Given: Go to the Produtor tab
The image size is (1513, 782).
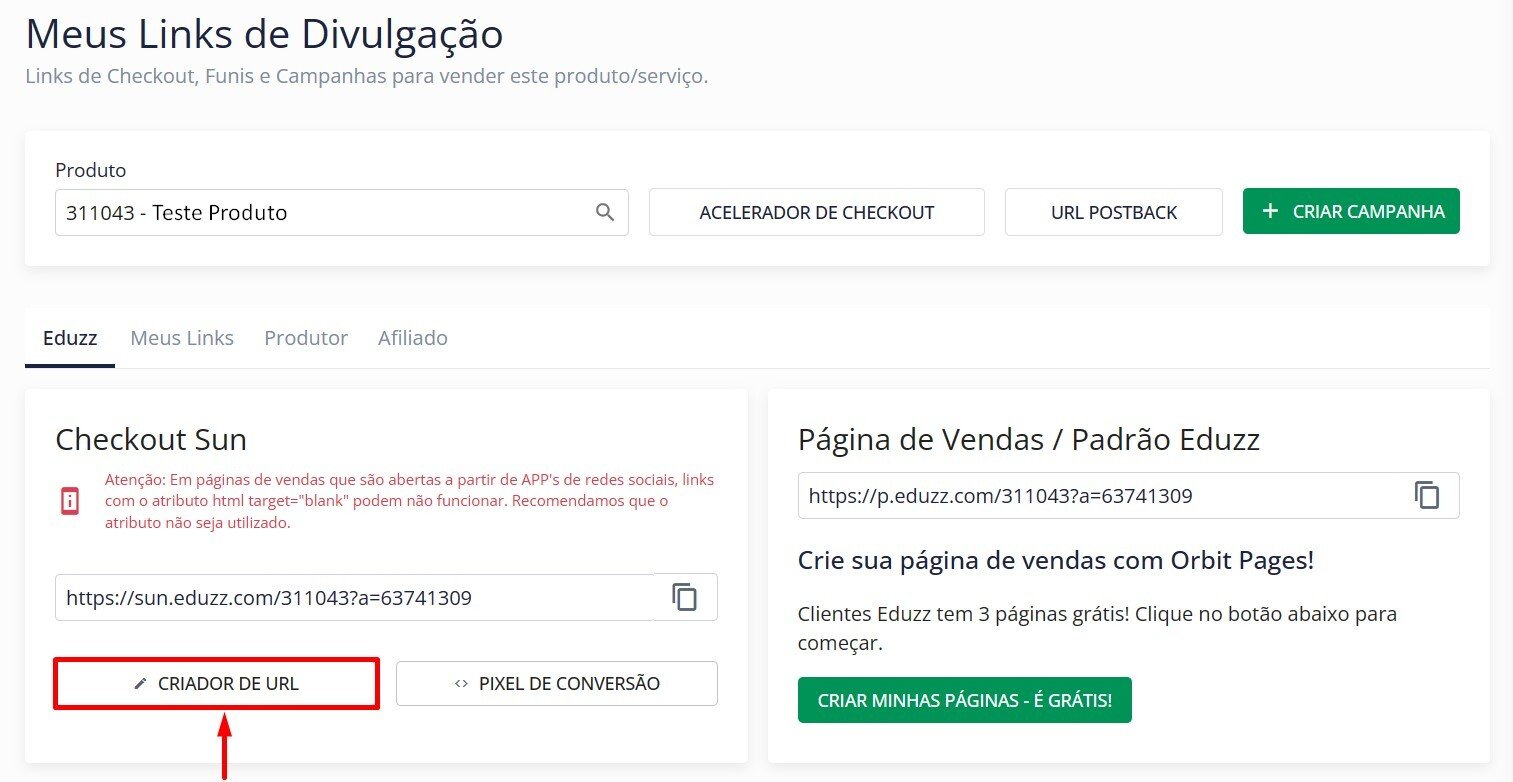Looking at the screenshot, I should pyautogui.click(x=306, y=338).
